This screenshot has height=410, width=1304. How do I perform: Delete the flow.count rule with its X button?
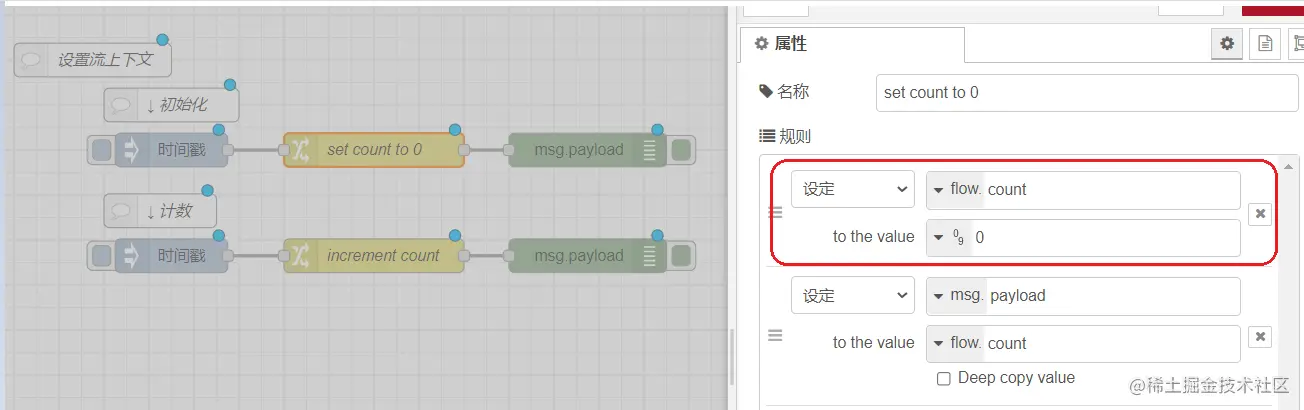coord(1260,213)
